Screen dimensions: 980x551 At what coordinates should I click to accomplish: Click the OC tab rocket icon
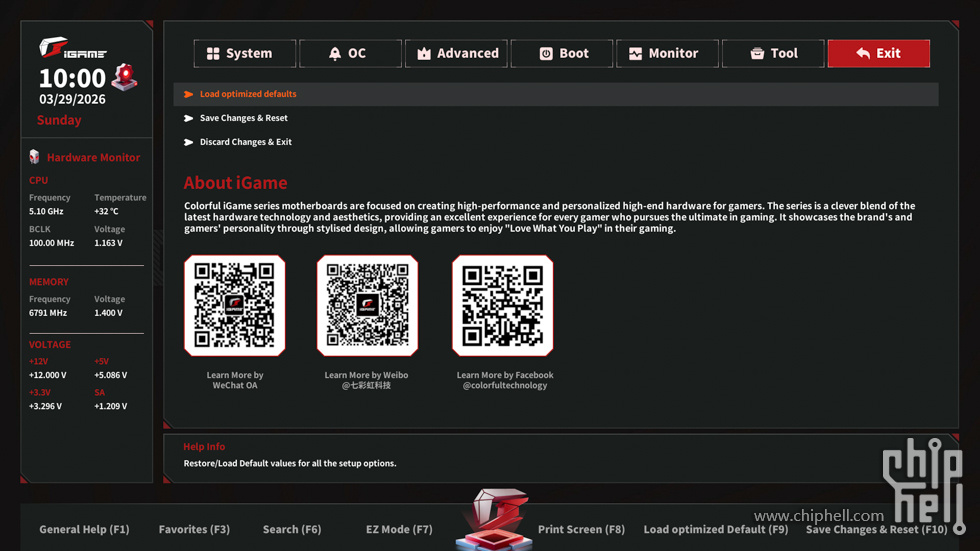click(x=335, y=54)
